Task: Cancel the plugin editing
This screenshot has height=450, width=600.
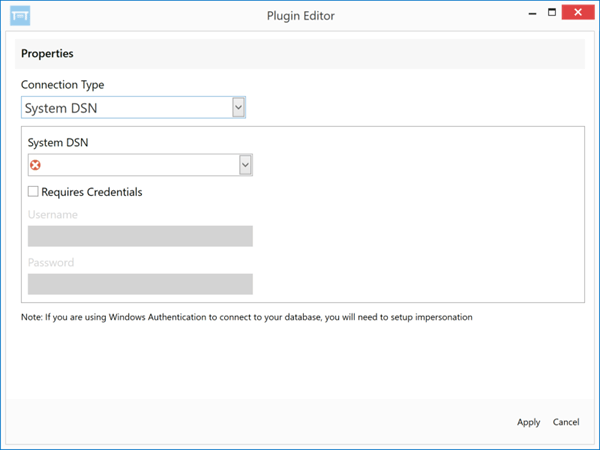Action: point(566,422)
